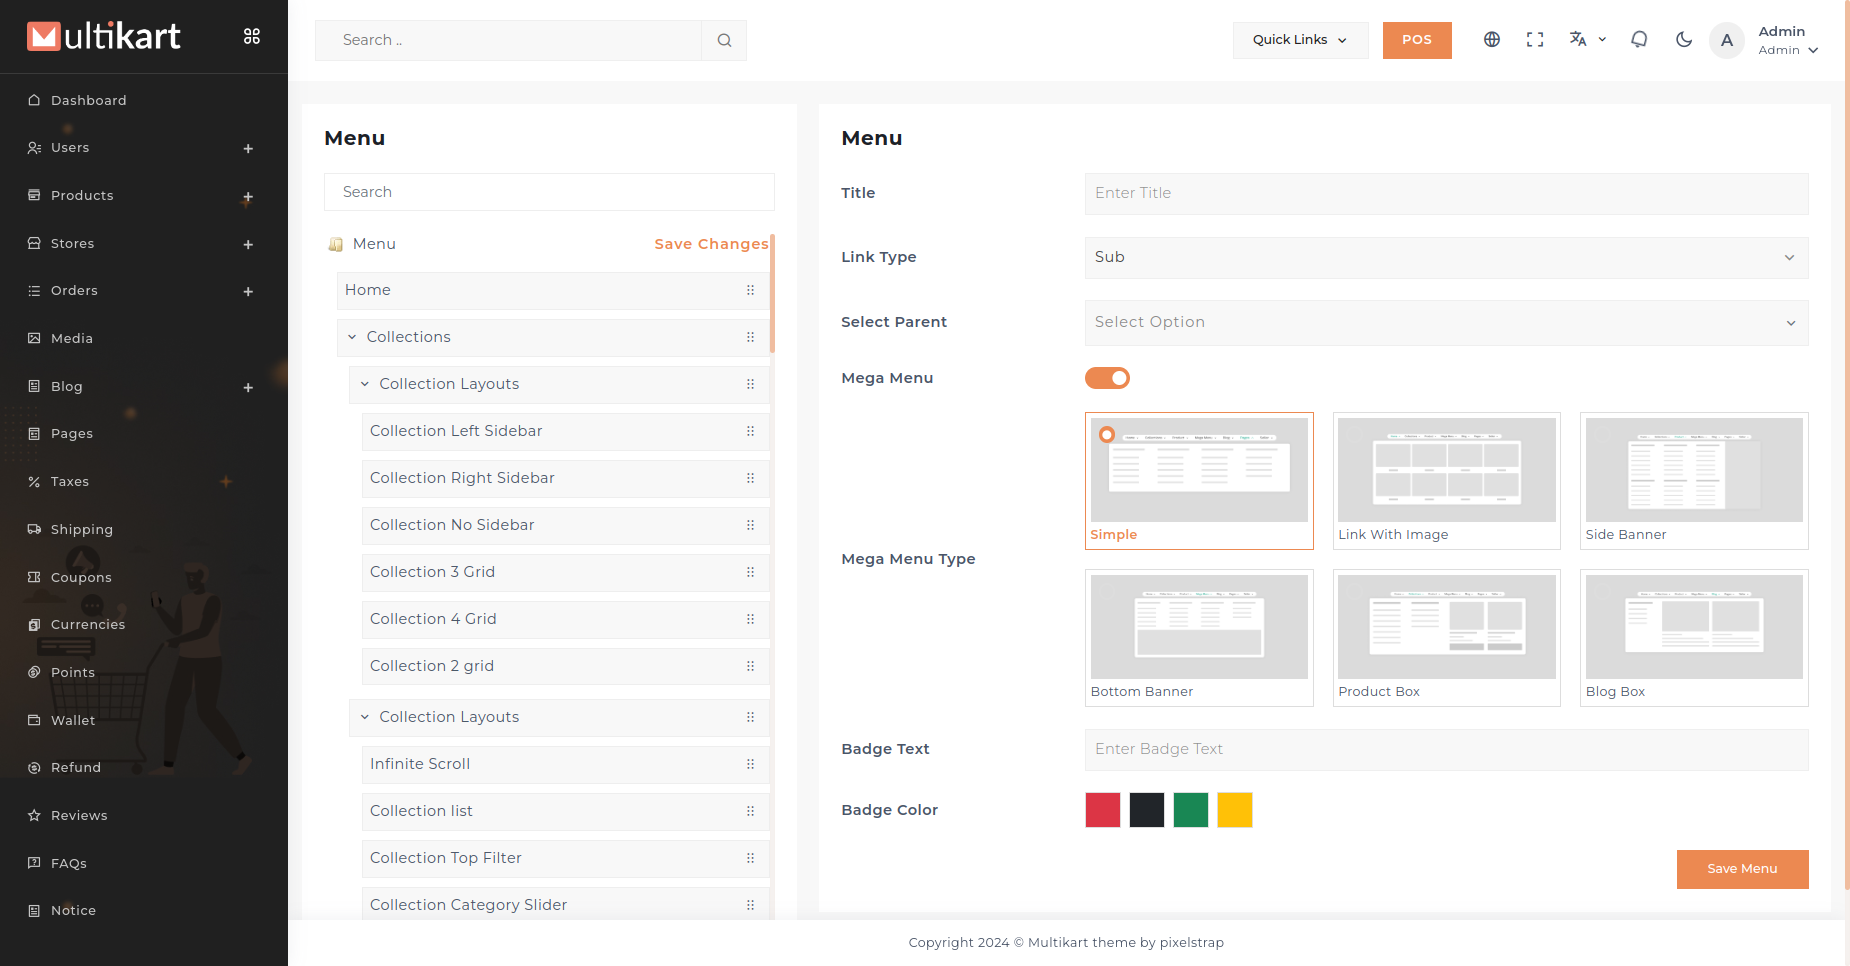Enter fullscreen mode via header icon
The image size is (1850, 966).
coord(1535,40)
